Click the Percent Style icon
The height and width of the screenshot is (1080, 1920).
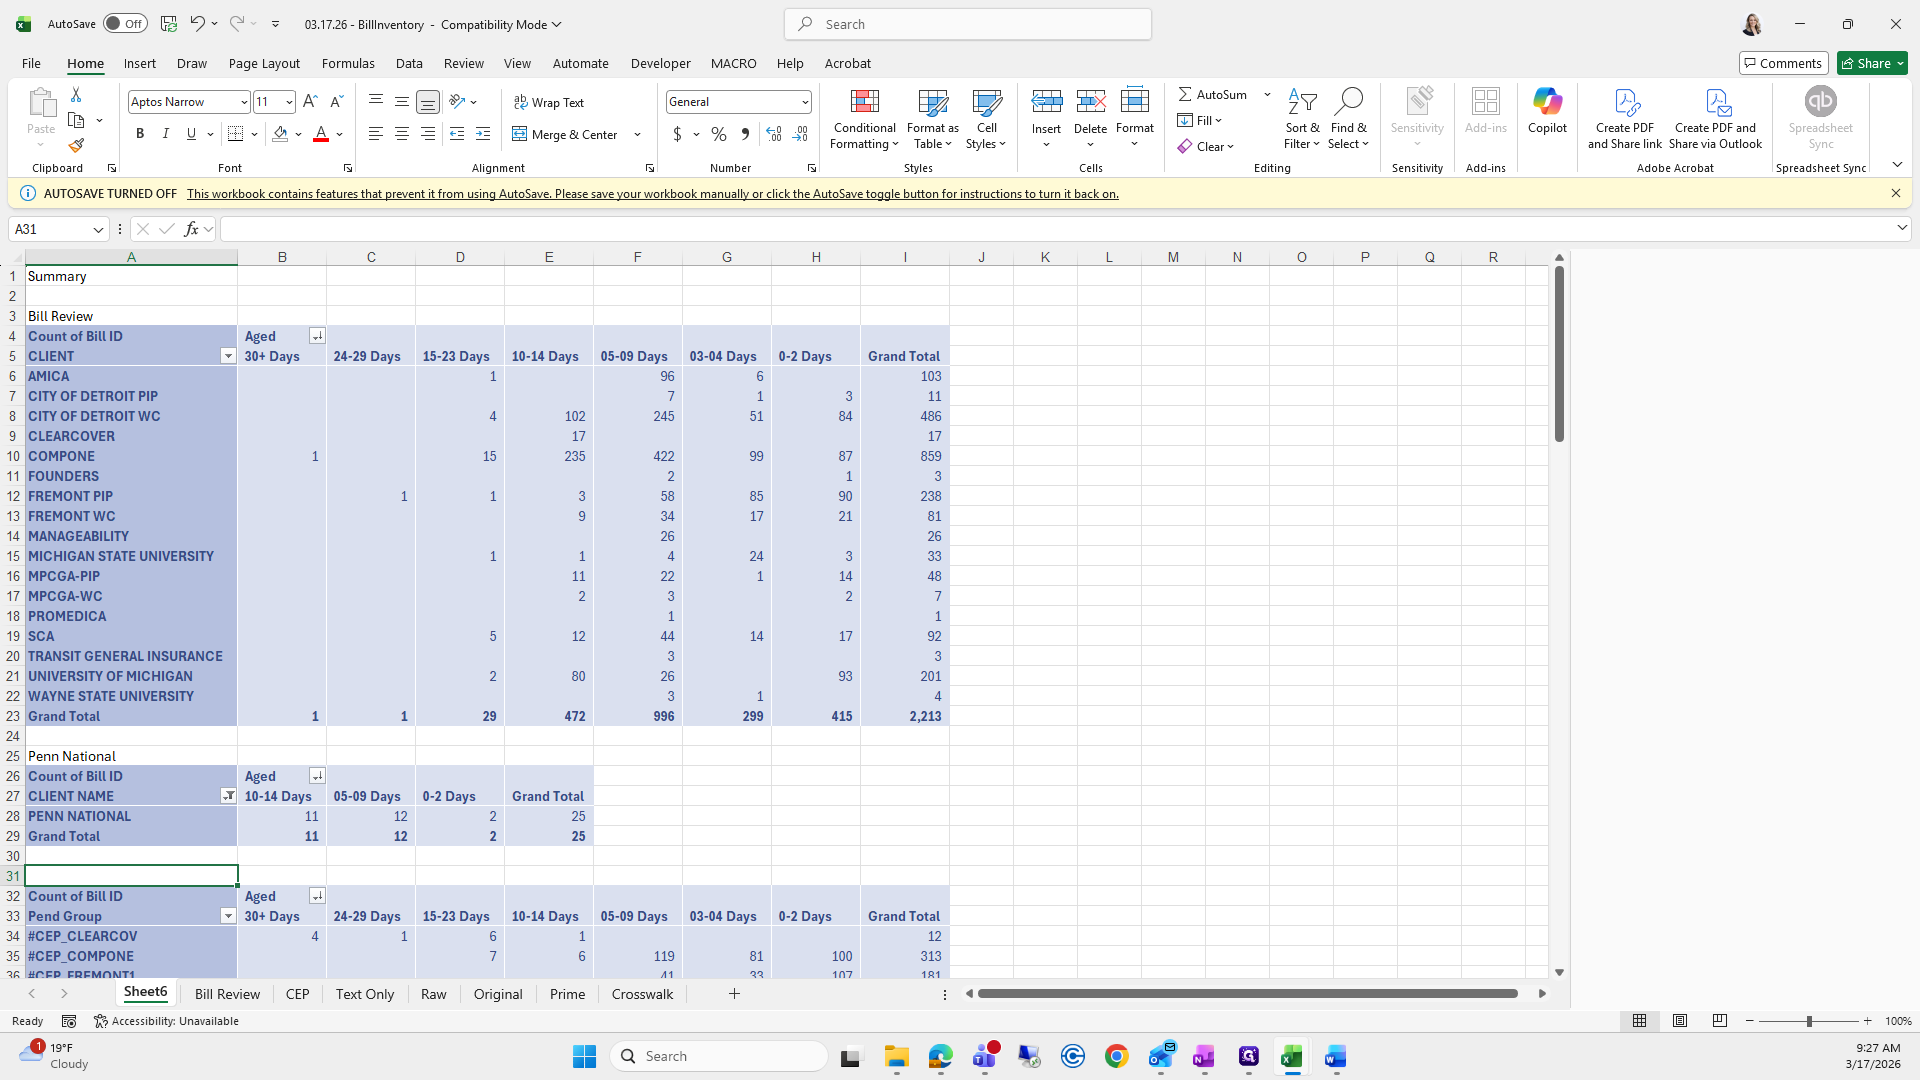(x=719, y=134)
